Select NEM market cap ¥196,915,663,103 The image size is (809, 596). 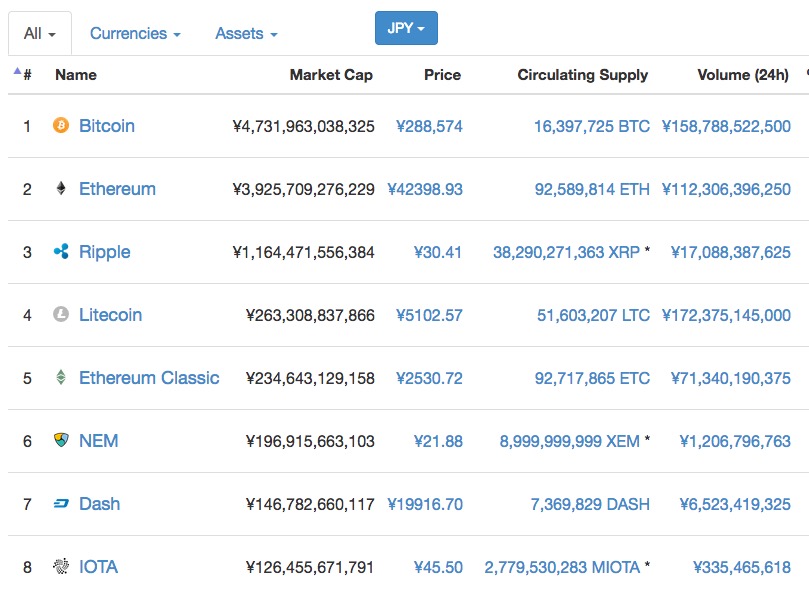[x=310, y=441]
